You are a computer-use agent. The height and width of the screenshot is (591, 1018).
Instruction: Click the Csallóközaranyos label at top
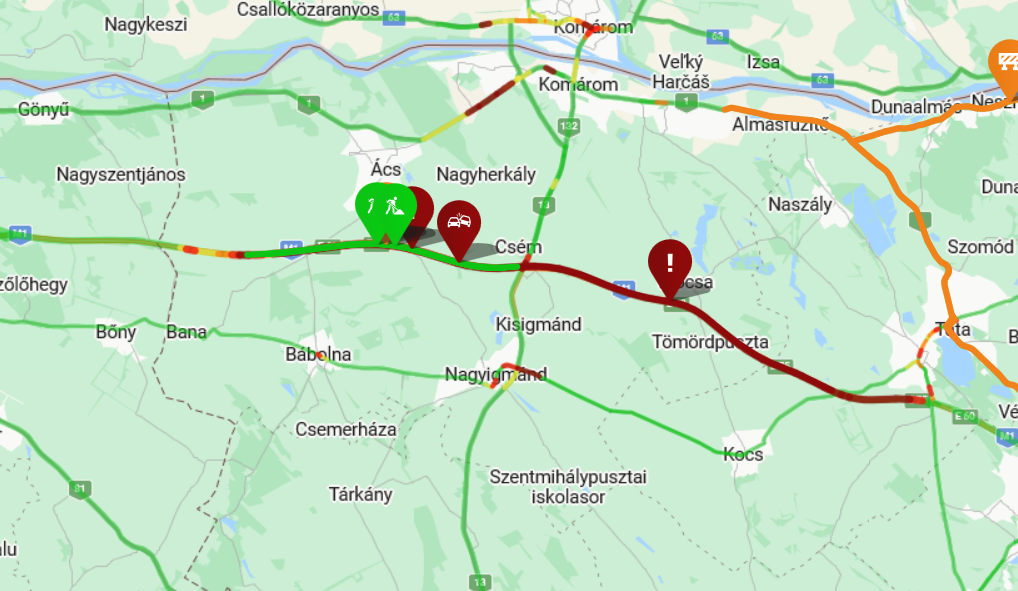pos(308,10)
